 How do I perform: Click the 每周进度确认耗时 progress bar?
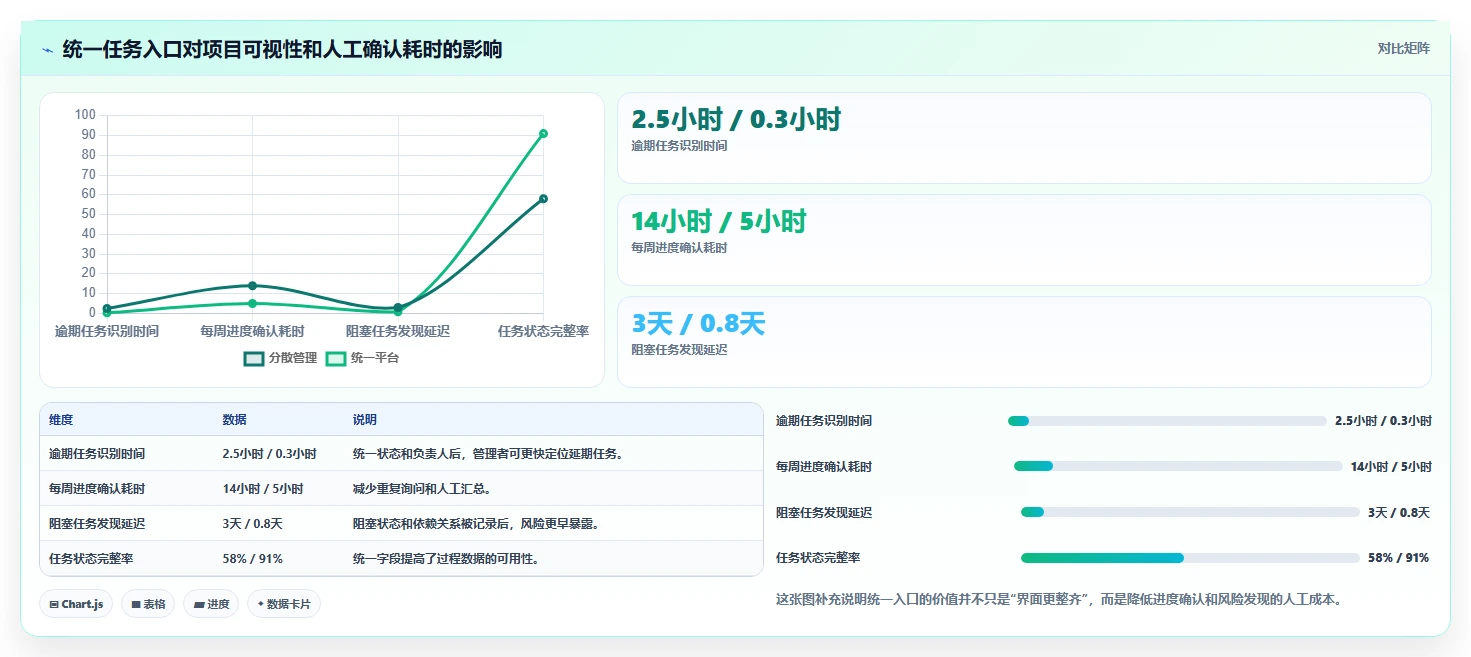pyautogui.click(x=1178, y=466)
